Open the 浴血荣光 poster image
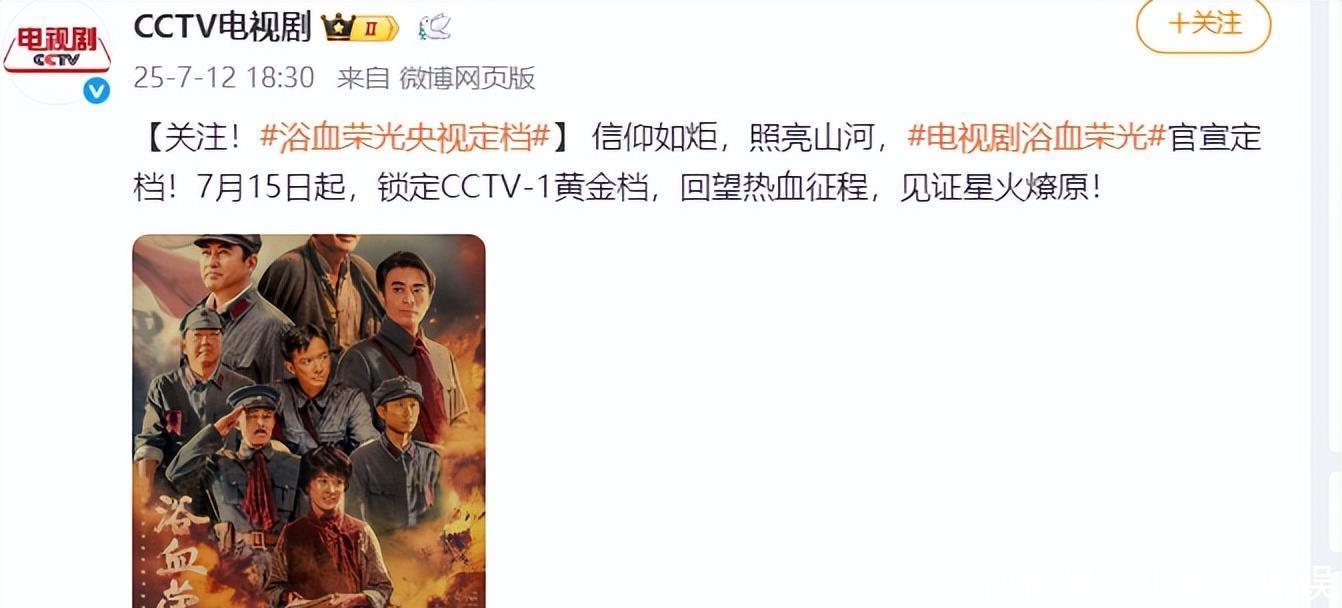 tap(309, 421)
